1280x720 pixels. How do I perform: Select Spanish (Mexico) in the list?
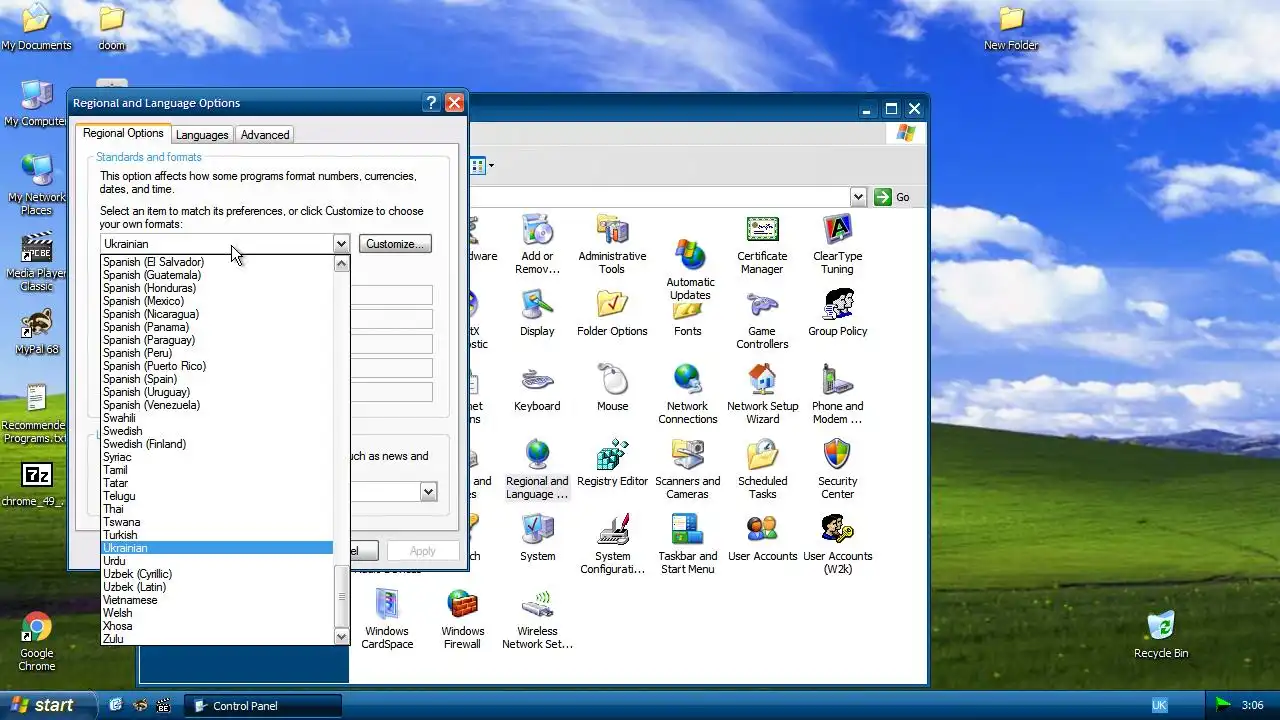[x=217, y=301]
